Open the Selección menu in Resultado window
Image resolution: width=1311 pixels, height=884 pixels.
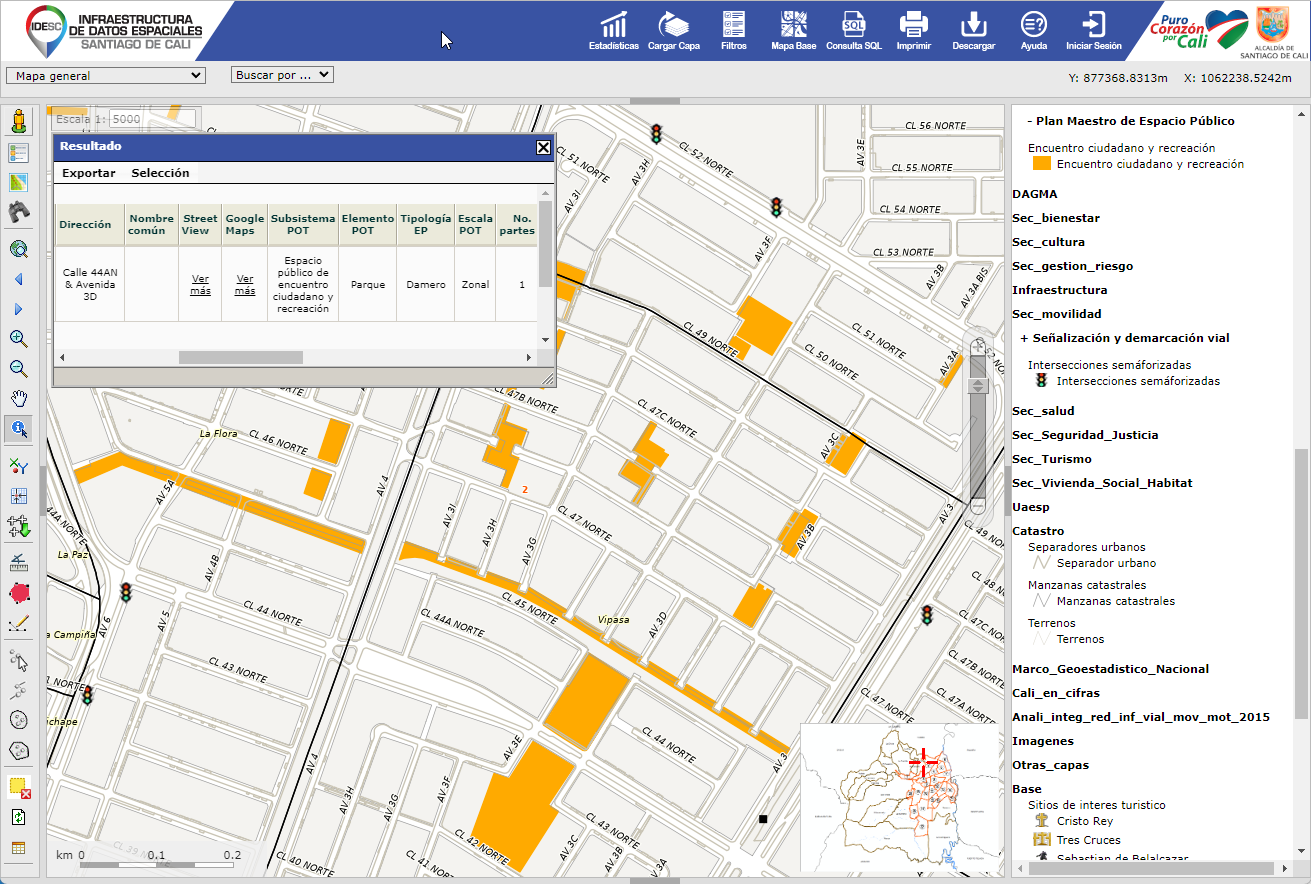point(160,173)
